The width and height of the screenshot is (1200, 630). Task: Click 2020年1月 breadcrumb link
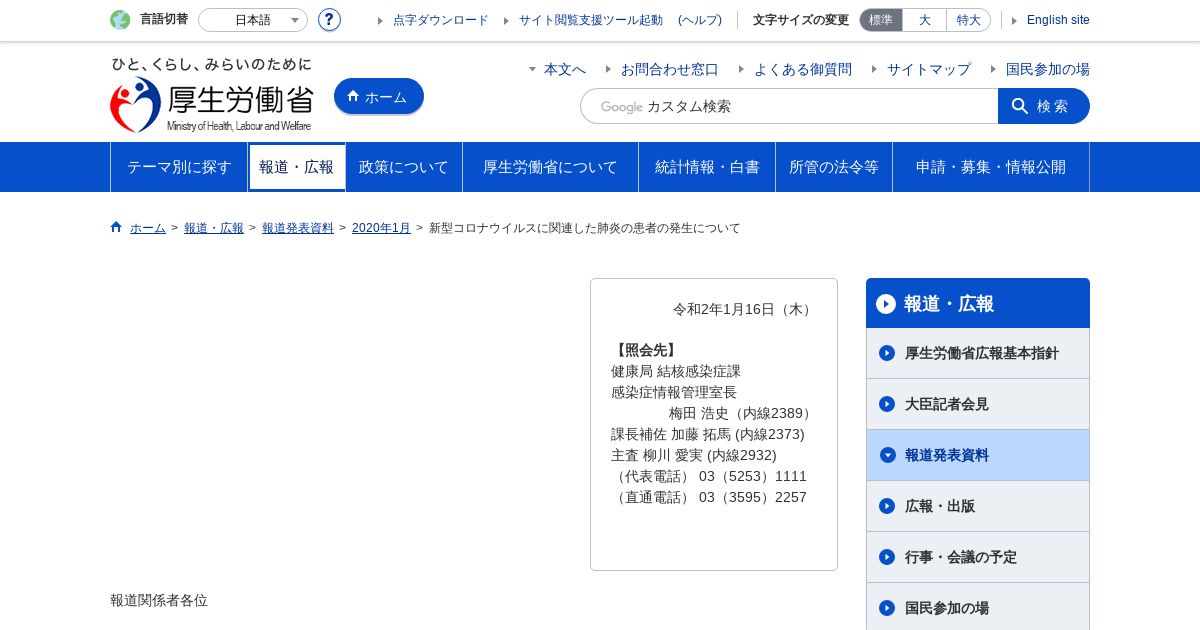tap(381, 228)
